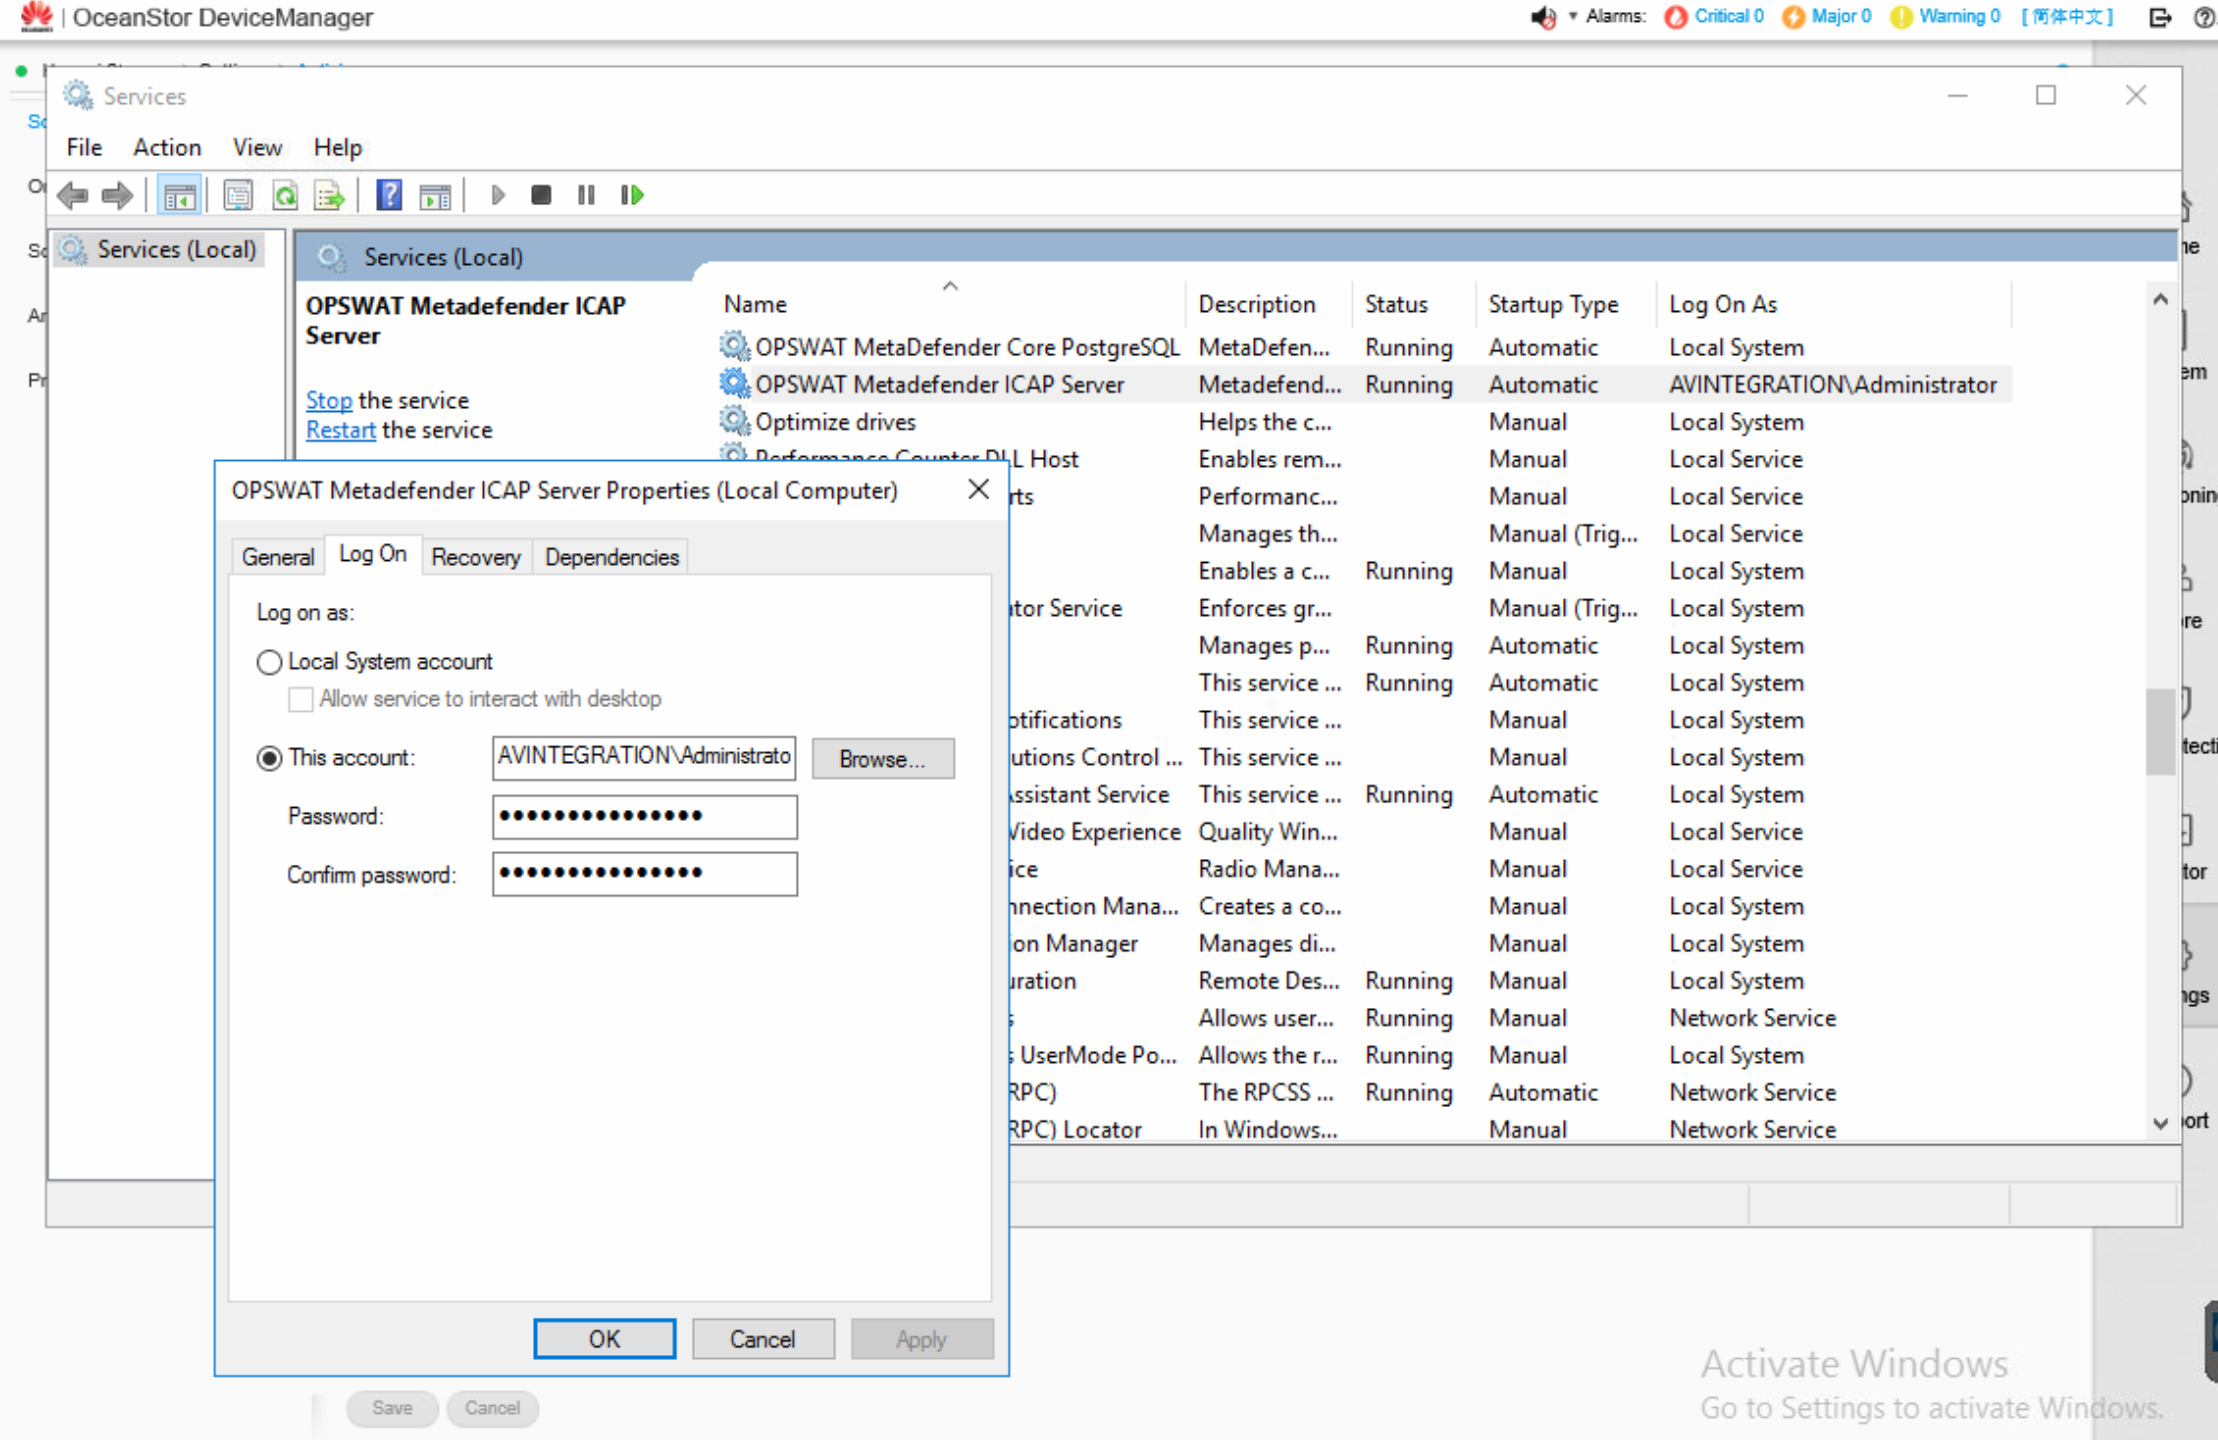Select the Optimize drives service icon
Screen dimensions: 2218x1440
tap(735, 421)
